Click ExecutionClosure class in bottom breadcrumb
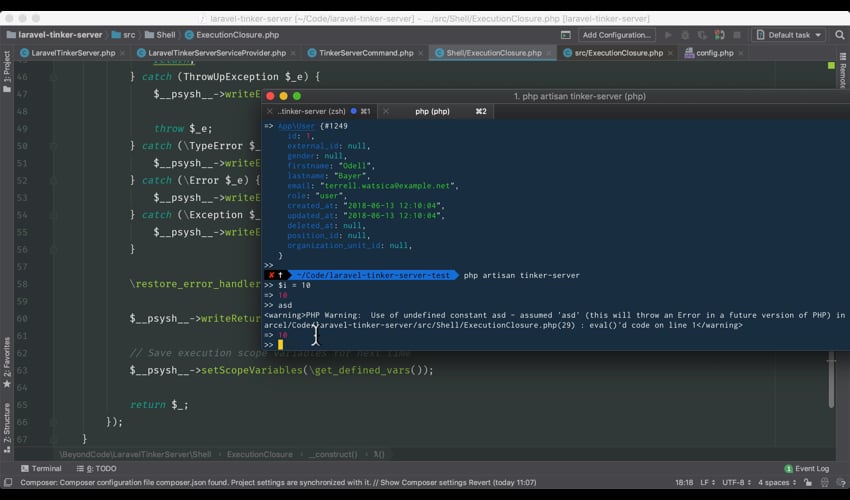This screenshot has width=850, height=500. (x=260, y=454)
